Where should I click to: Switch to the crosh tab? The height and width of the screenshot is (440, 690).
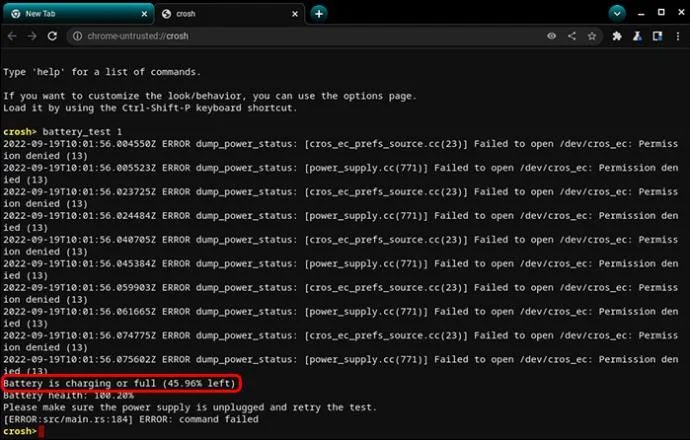229,14
